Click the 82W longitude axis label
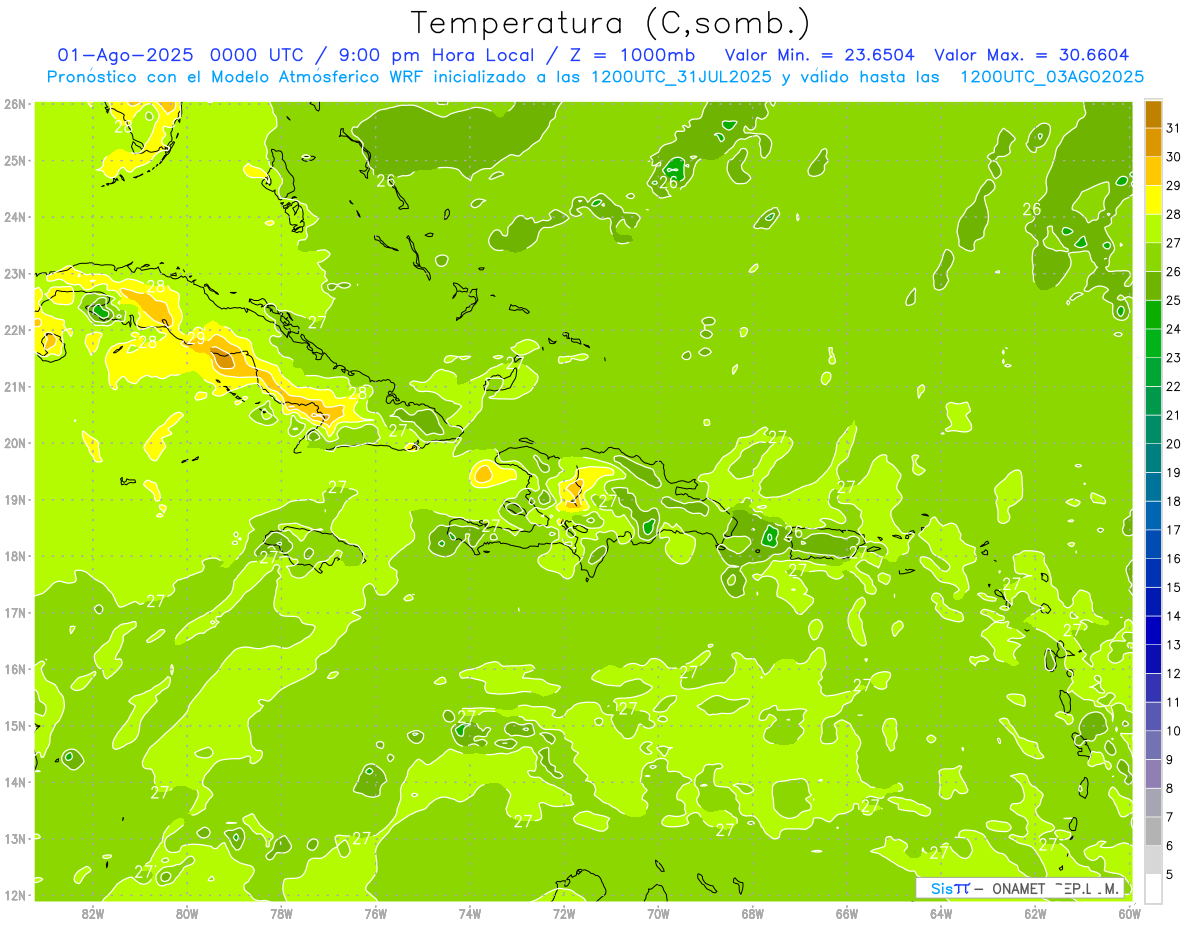The width and height of the screenshot is (1200, 927). click(x=93, y=914)
